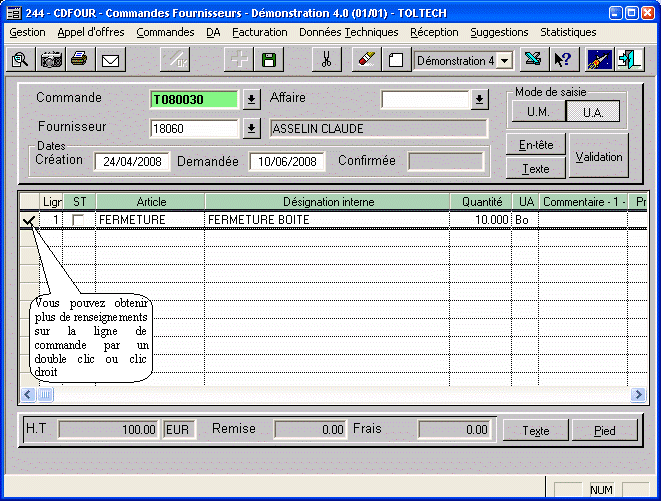
Task: Switch entry mode to U.A.
Action: (593, 112)
